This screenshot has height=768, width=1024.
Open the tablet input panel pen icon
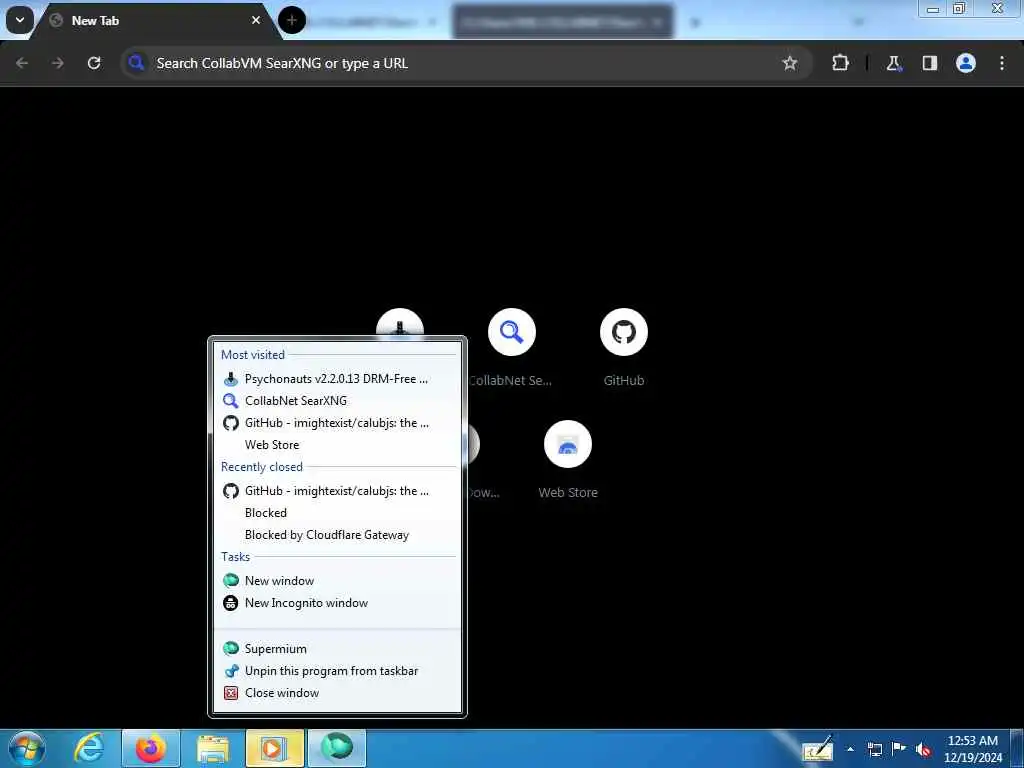(x=818, y=750)
